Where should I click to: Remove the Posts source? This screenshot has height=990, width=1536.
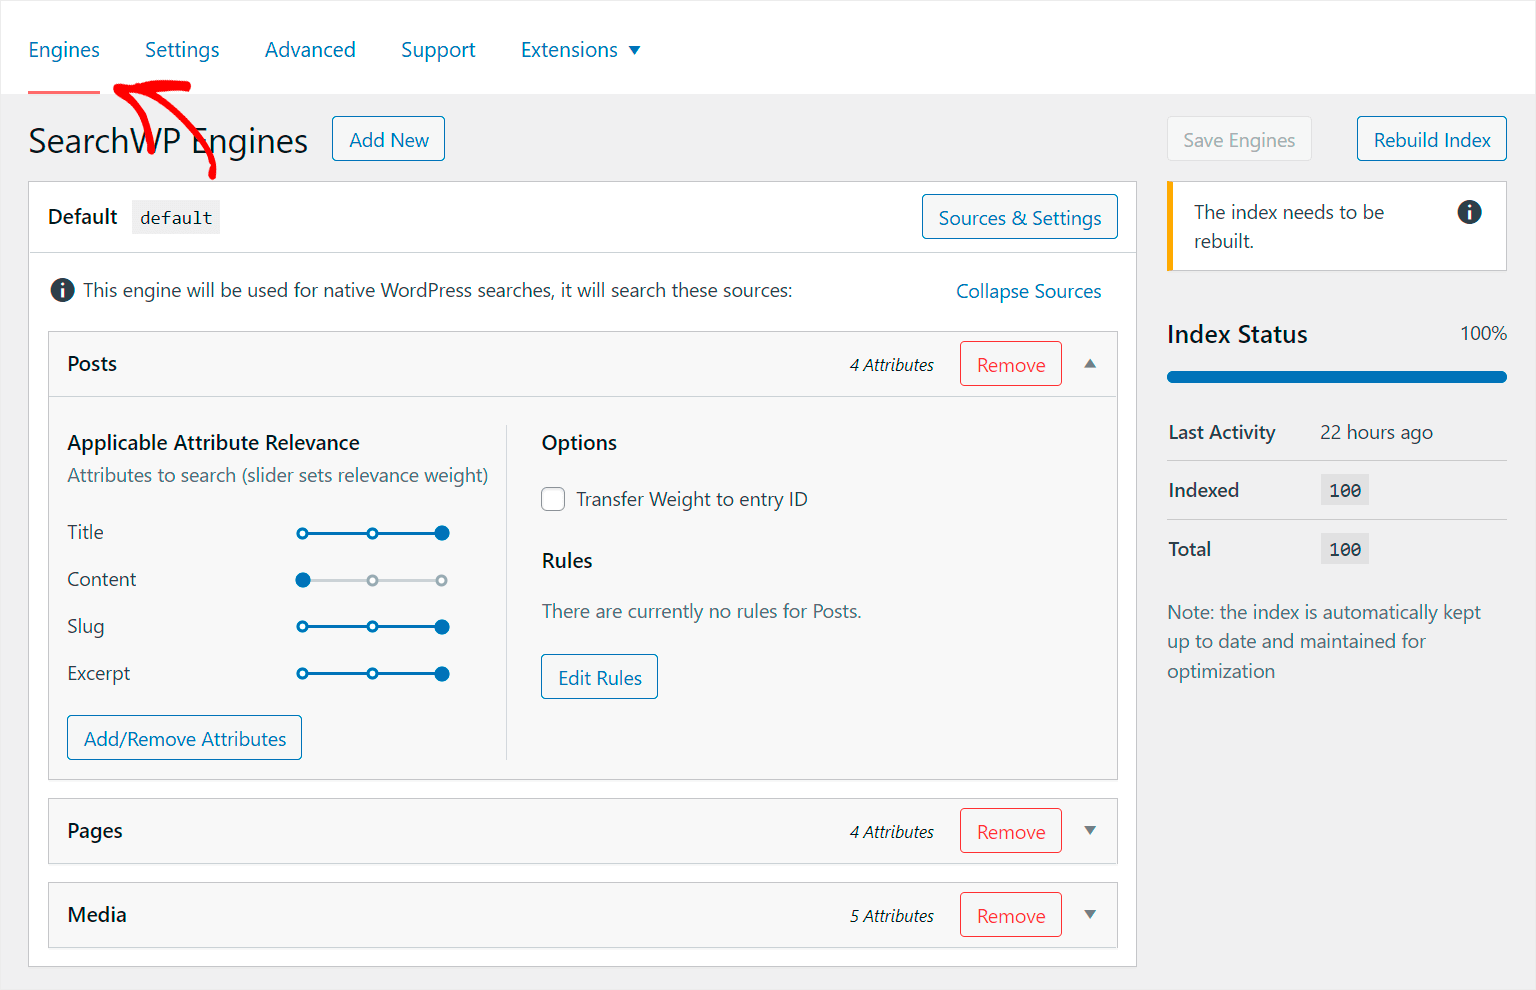point(1011,364)
